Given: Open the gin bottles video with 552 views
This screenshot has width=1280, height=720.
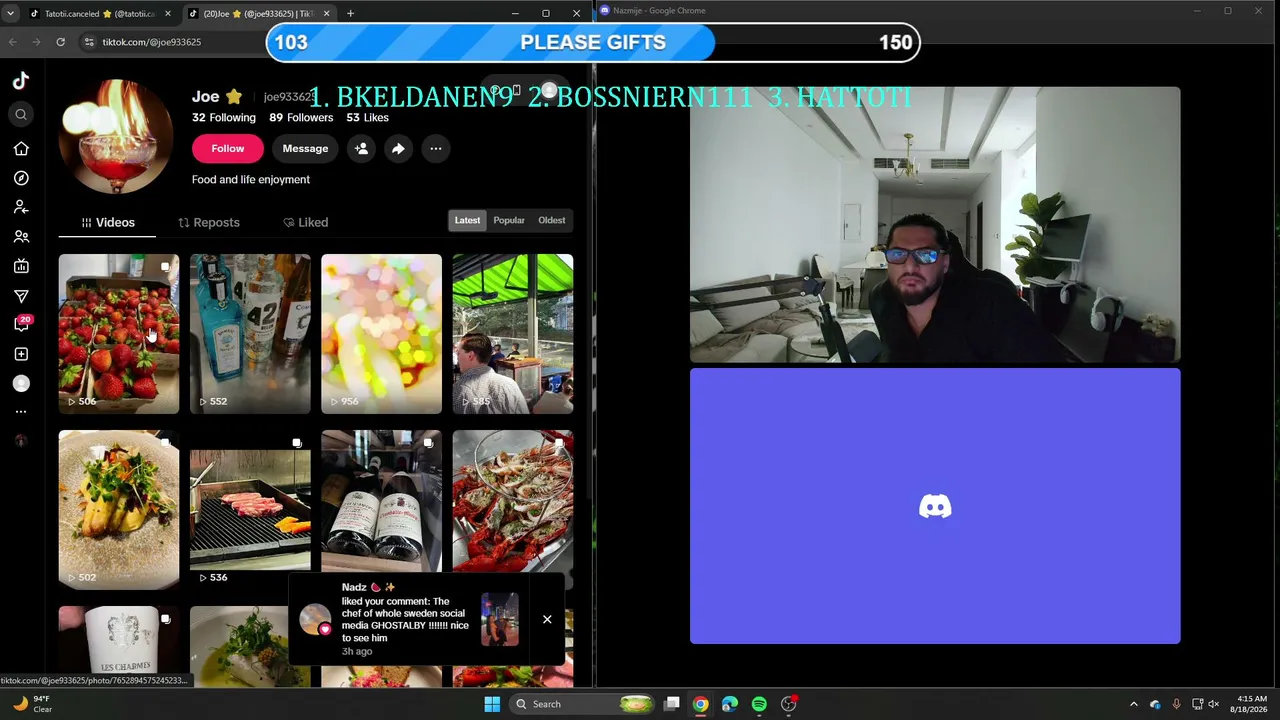Looking at the screenshot, I should pos(250,334).
